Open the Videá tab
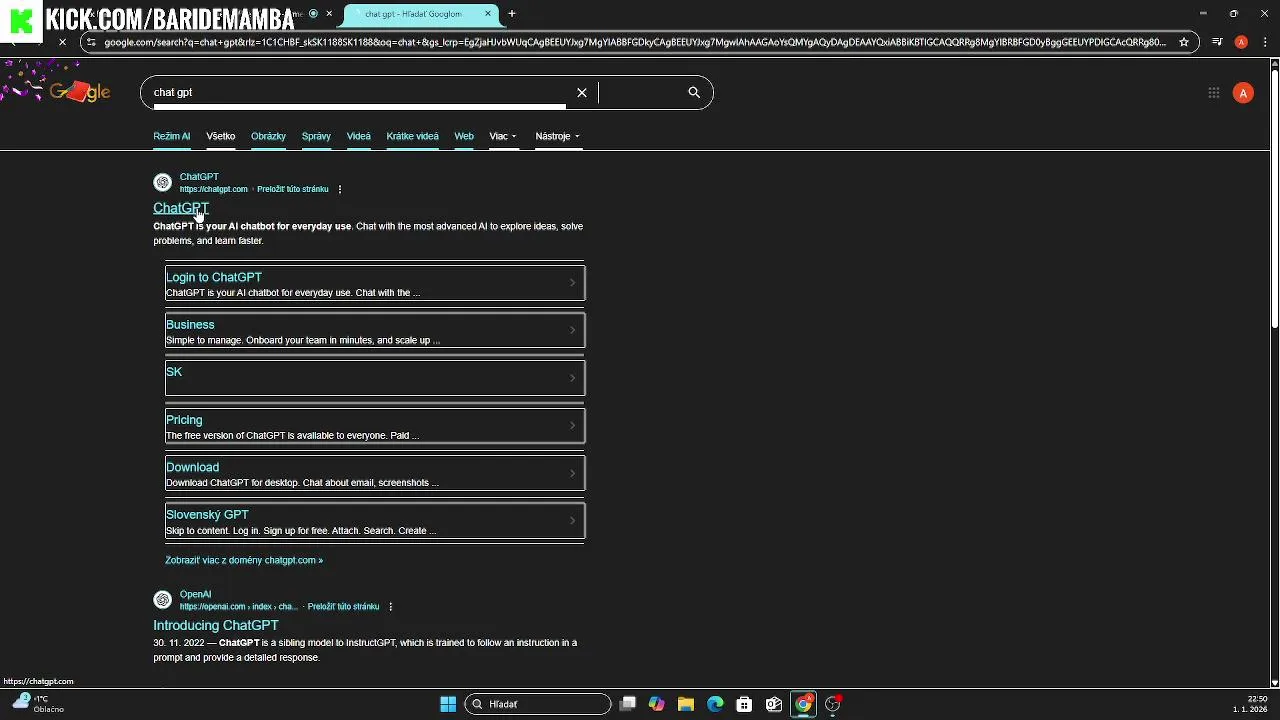 [x=358, y=136]
